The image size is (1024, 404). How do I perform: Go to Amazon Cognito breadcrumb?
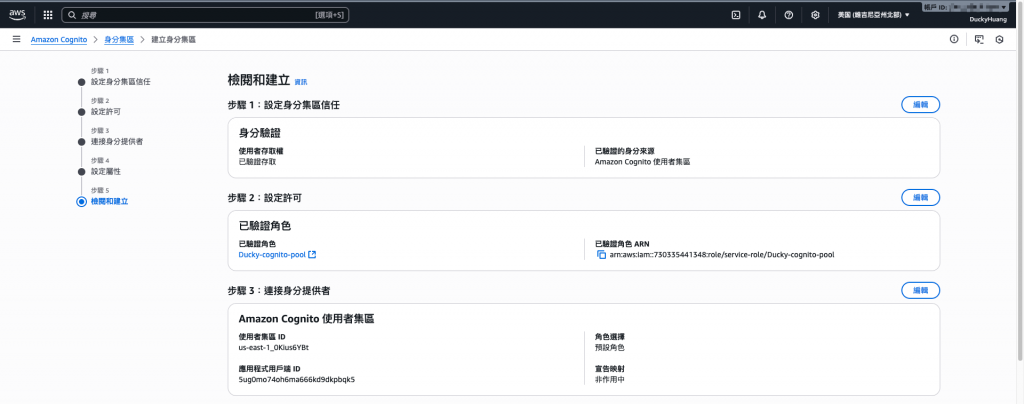[59, 40]
